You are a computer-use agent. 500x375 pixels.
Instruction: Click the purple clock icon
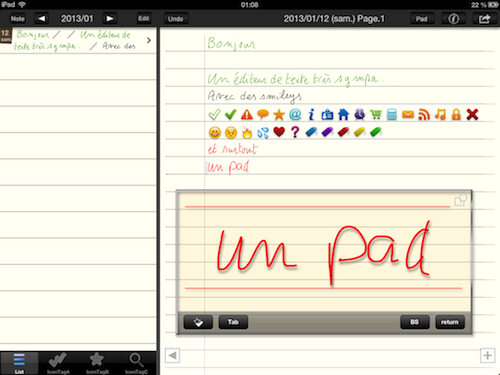point(359,114)
